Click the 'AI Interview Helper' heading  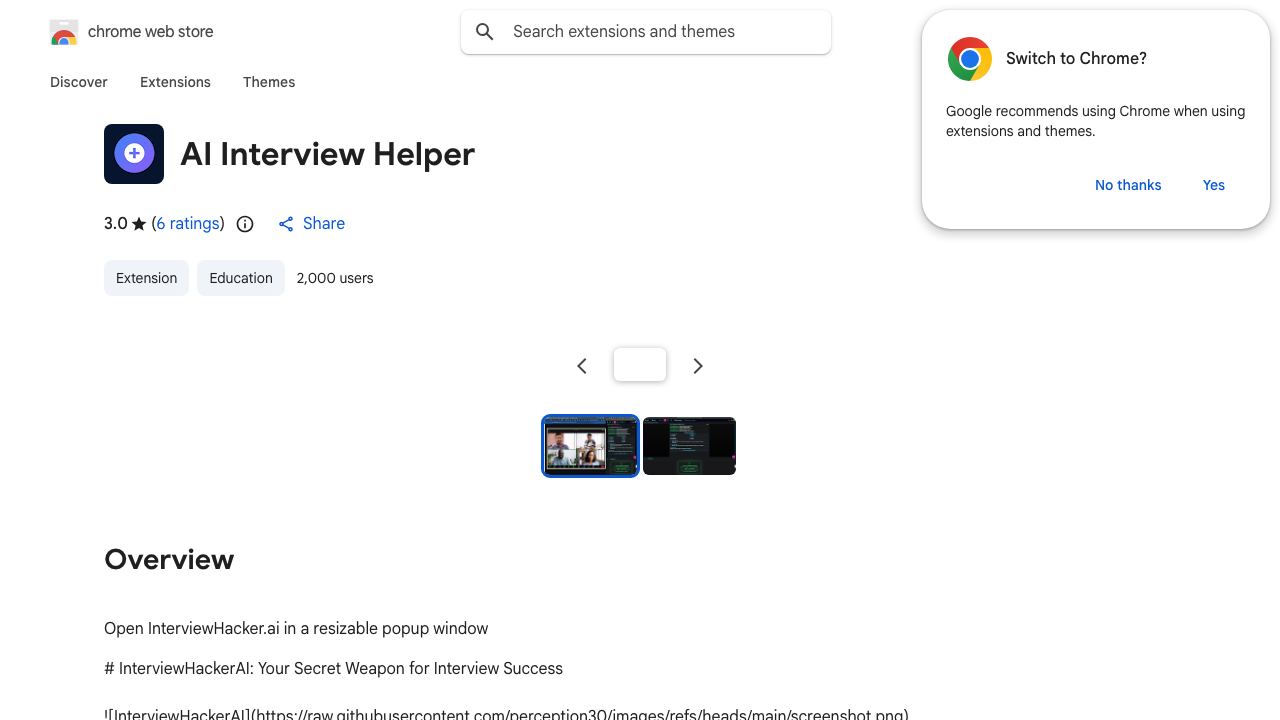click(327, 154)
